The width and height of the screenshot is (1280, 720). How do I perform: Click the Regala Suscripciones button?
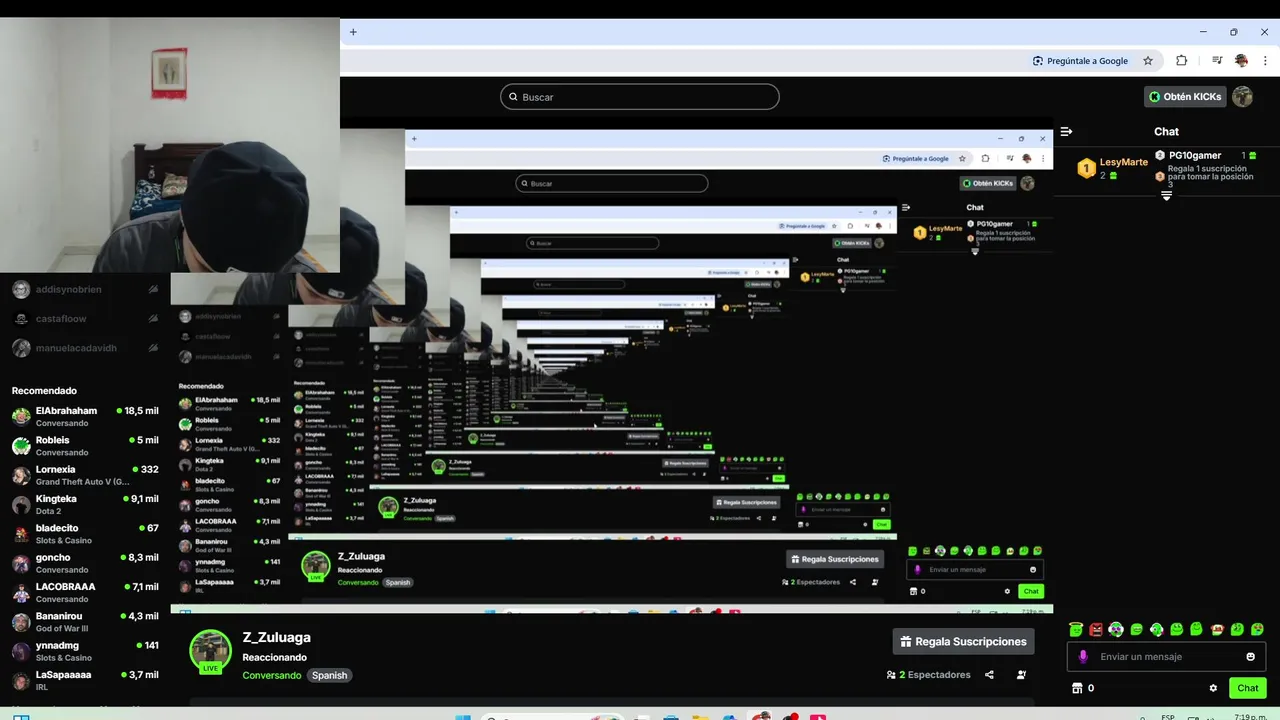[x=963, y=641]
